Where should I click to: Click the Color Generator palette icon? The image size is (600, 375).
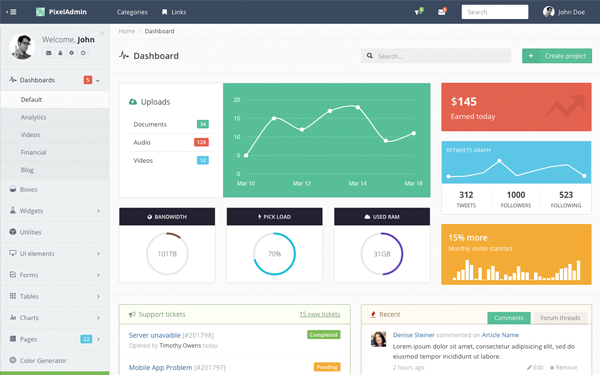[13, 360]
